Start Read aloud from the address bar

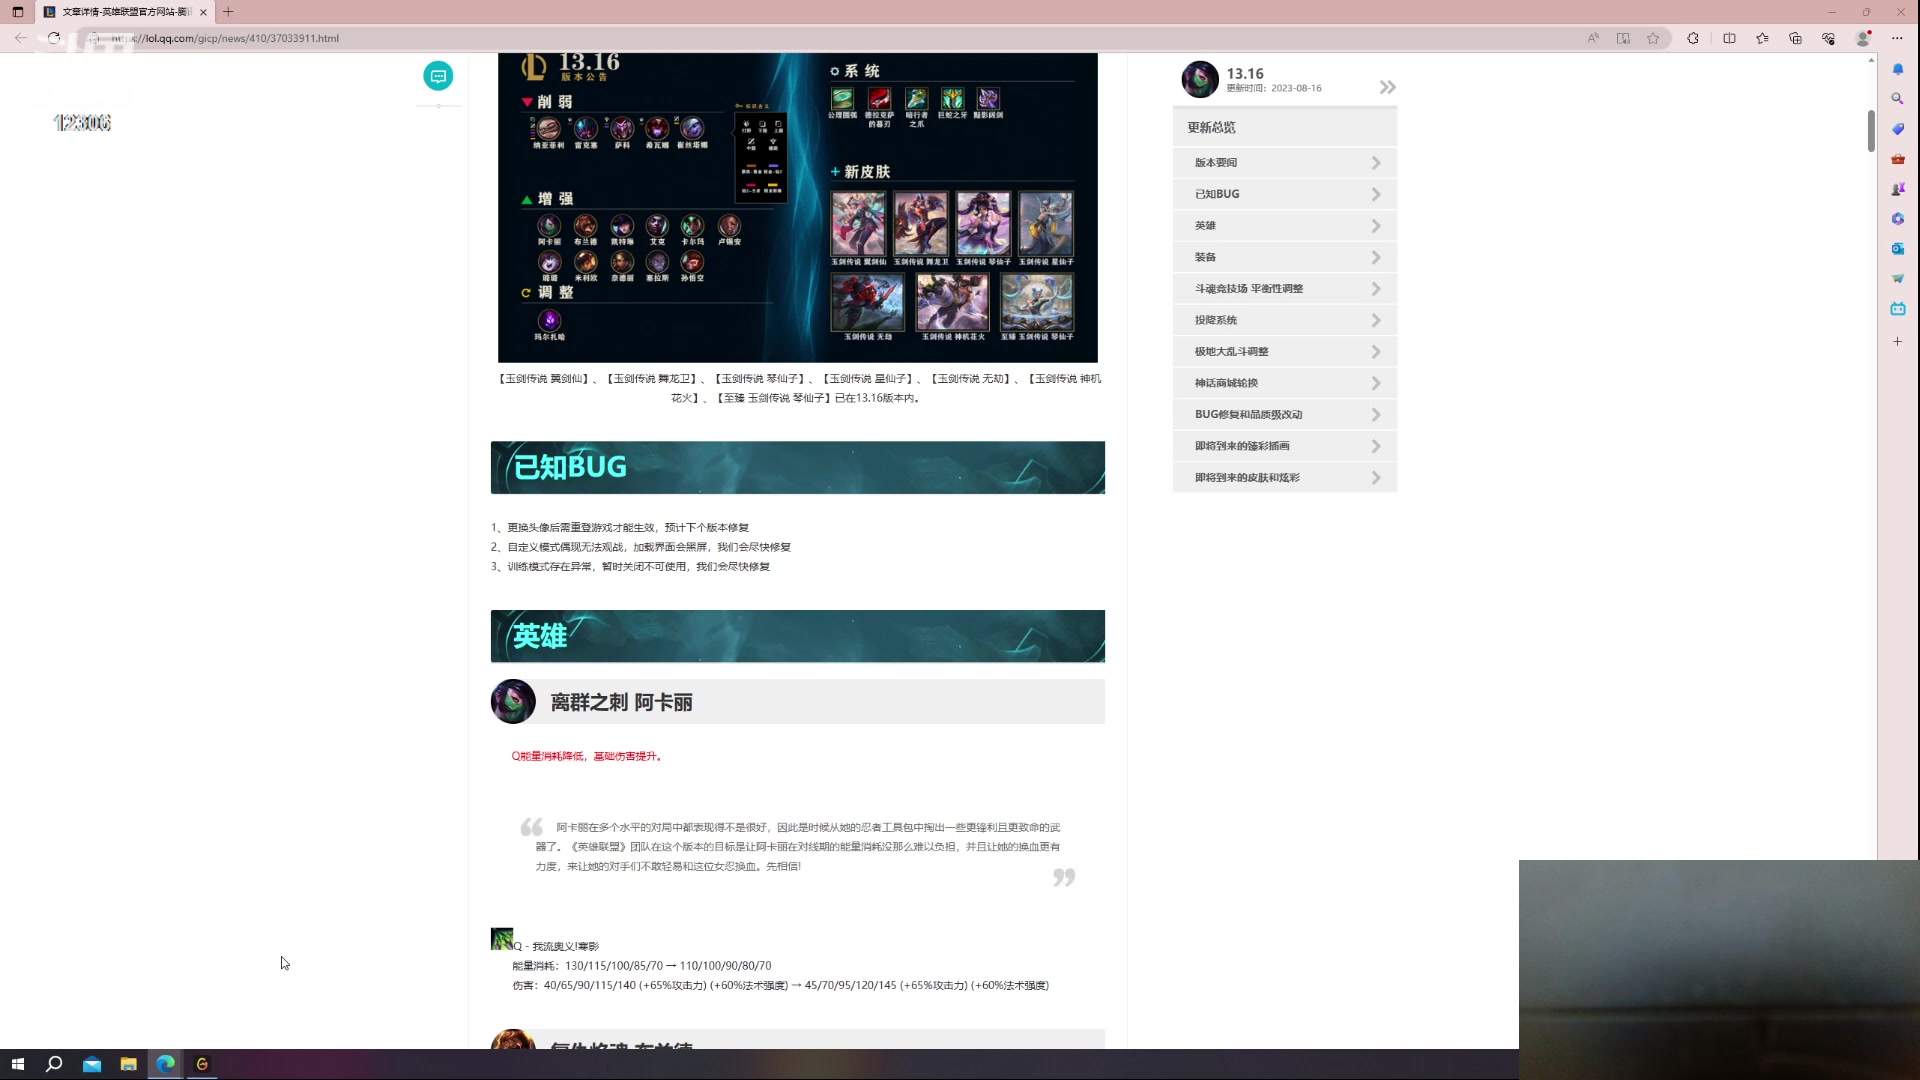coord(1593,38)
